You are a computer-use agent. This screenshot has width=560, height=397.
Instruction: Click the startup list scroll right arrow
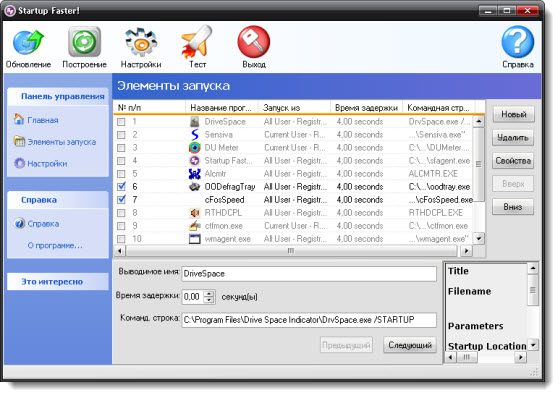466,251
